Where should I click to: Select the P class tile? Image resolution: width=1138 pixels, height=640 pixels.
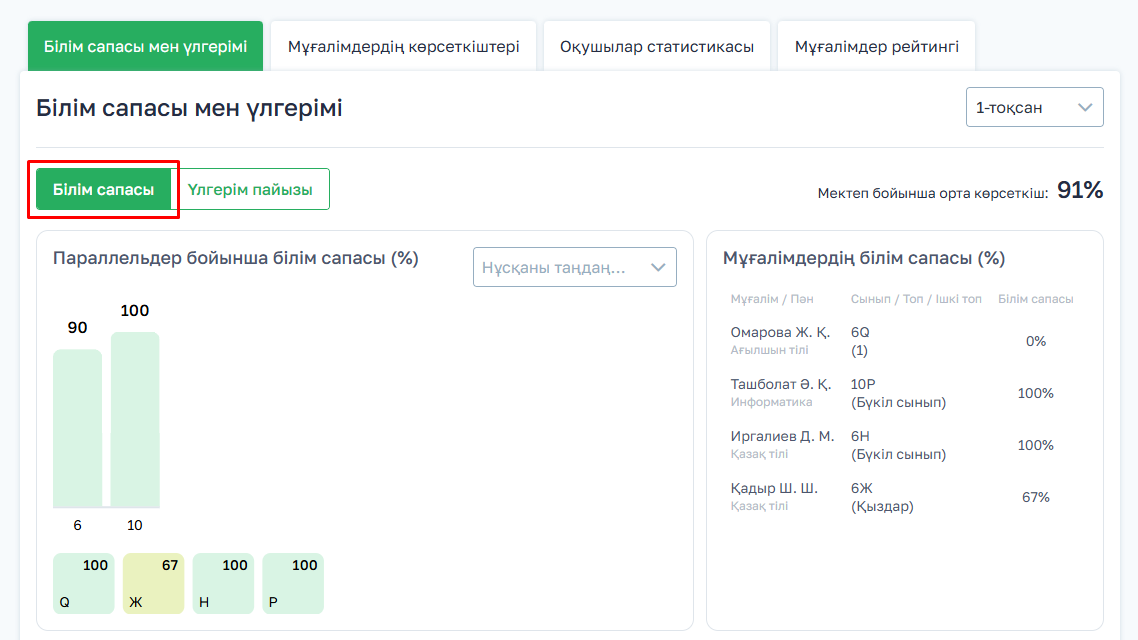pos(293,583)
